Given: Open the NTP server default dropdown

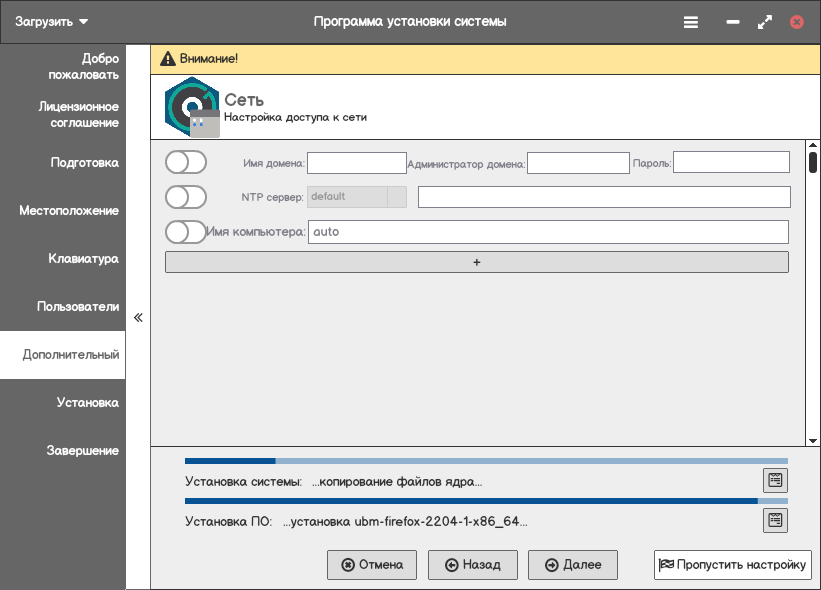Looking at the screenshot, I should (357, 197).
